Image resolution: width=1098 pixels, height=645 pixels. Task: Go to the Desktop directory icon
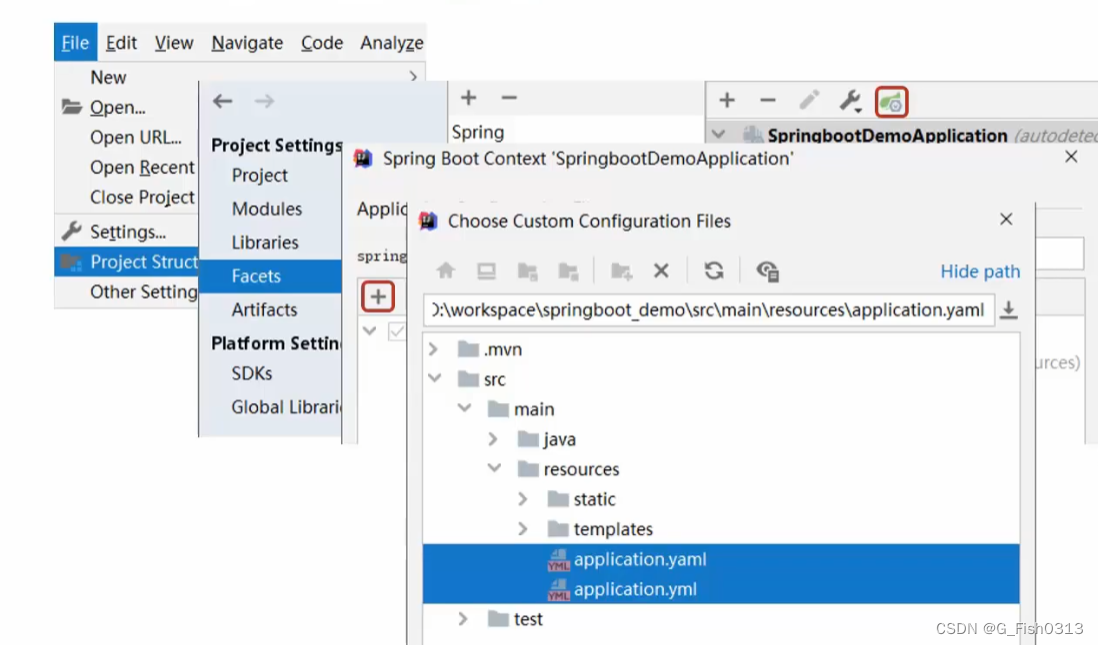pos(486,270)
